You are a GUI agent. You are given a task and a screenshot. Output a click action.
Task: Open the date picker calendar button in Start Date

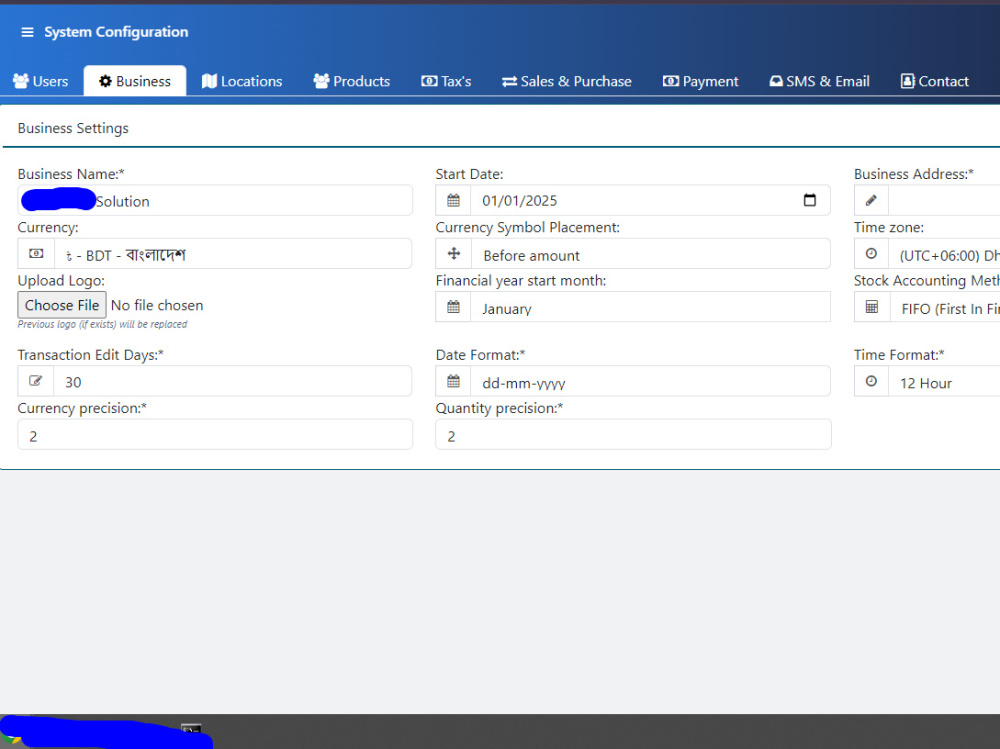(809, 200)
